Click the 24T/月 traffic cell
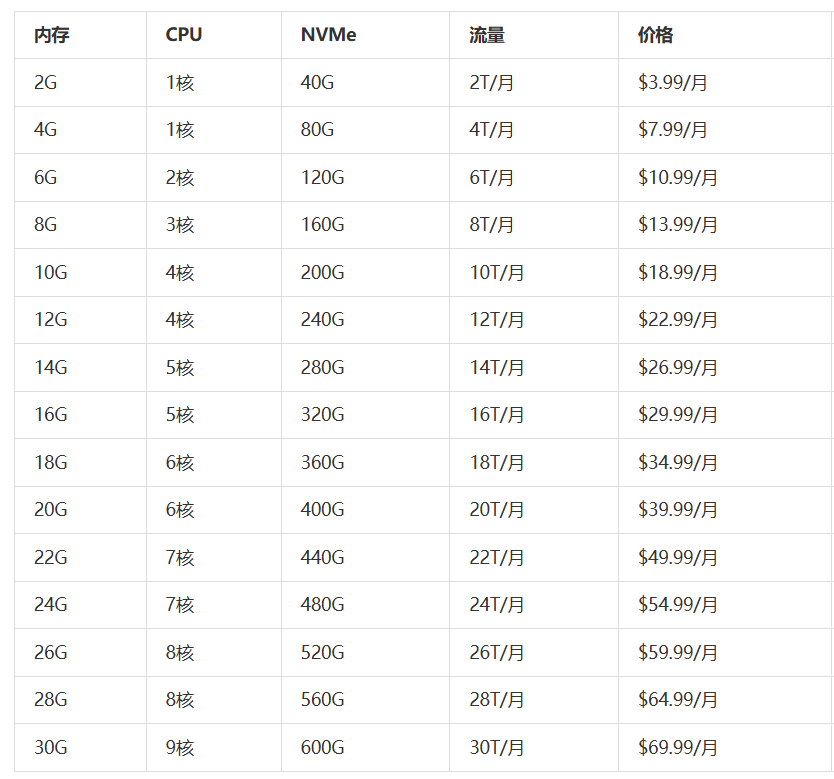Screen dimensions: 834x779 (497, 605)
